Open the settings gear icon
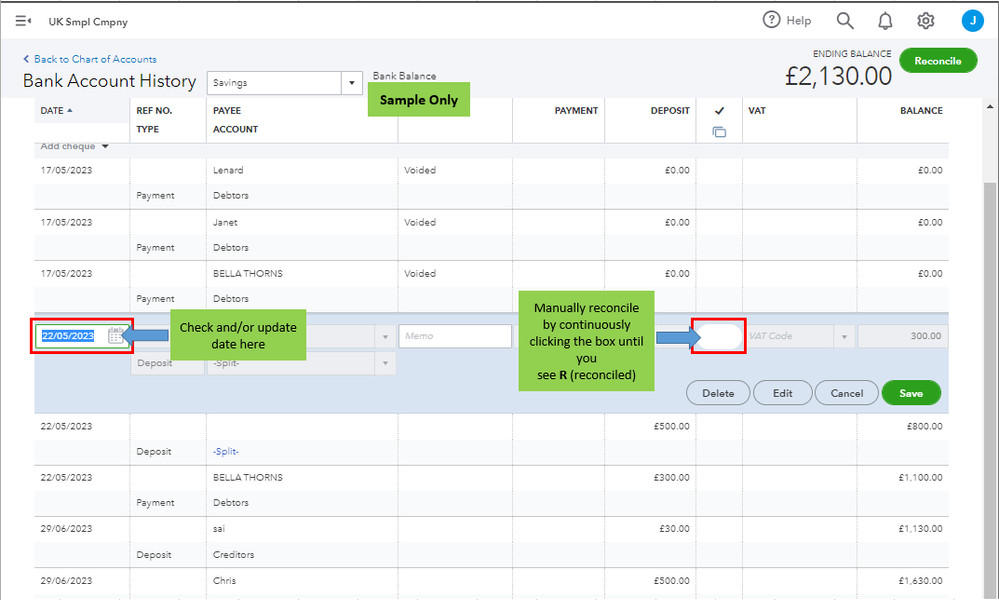The width and height of the screenshot is (999, 600). [x=926, y=21]
